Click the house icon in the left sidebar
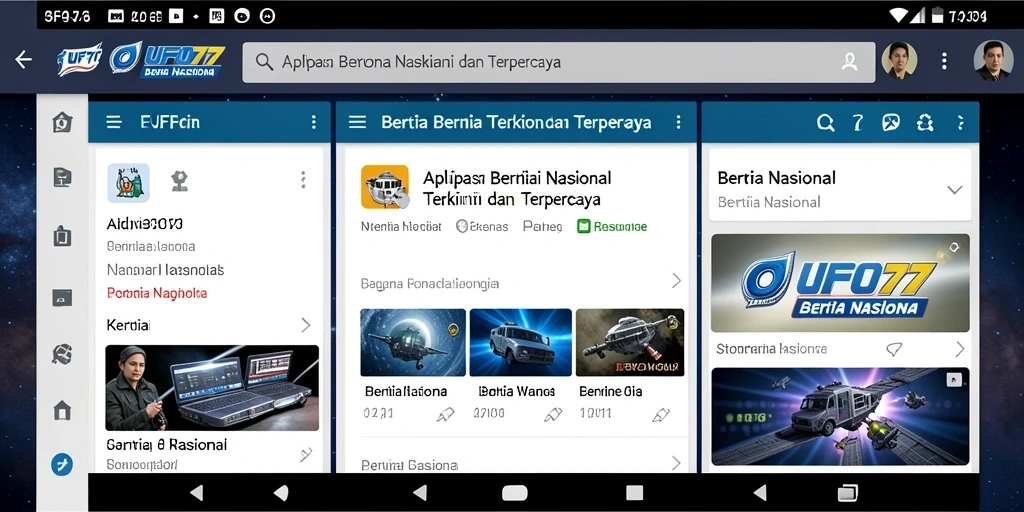Image resolution: width=1024 pixels, height=512 pixels. tap(62, 411)
